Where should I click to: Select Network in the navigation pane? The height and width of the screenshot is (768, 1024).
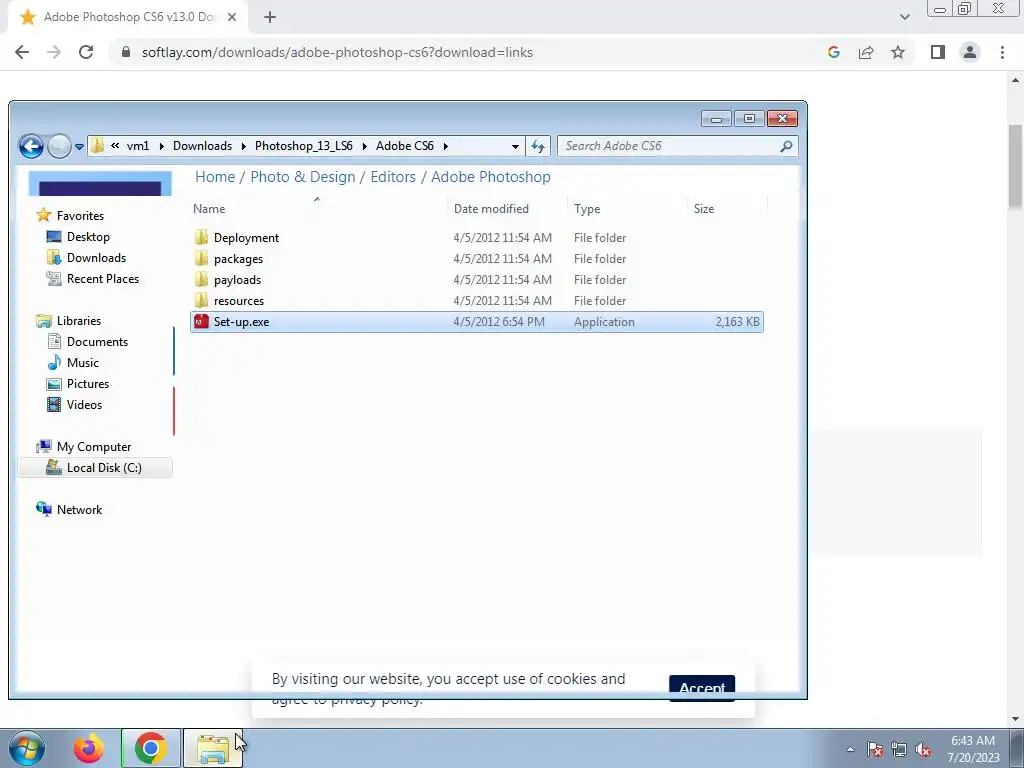[x=80, y=509]
